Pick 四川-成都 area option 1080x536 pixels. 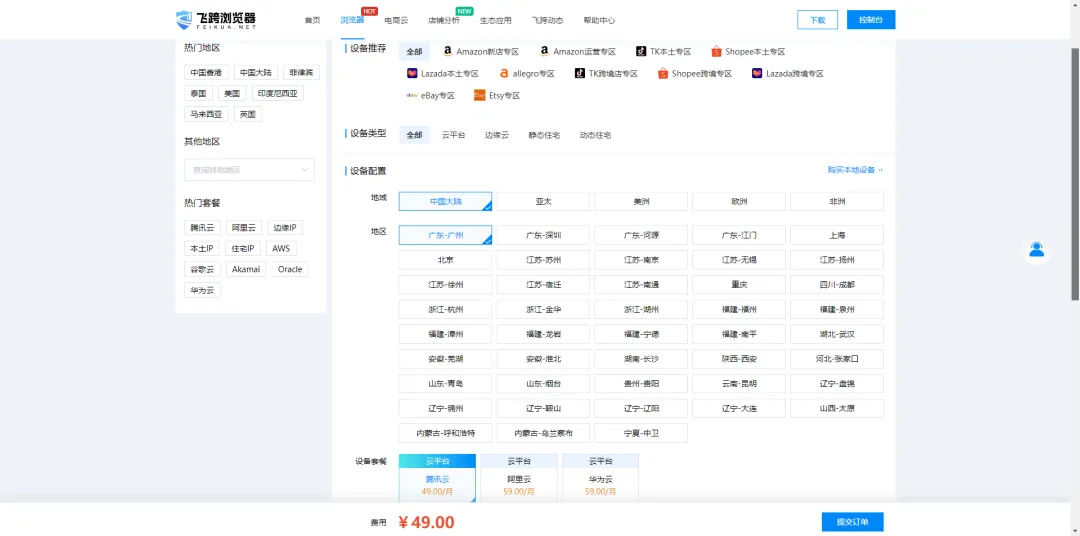837,285
